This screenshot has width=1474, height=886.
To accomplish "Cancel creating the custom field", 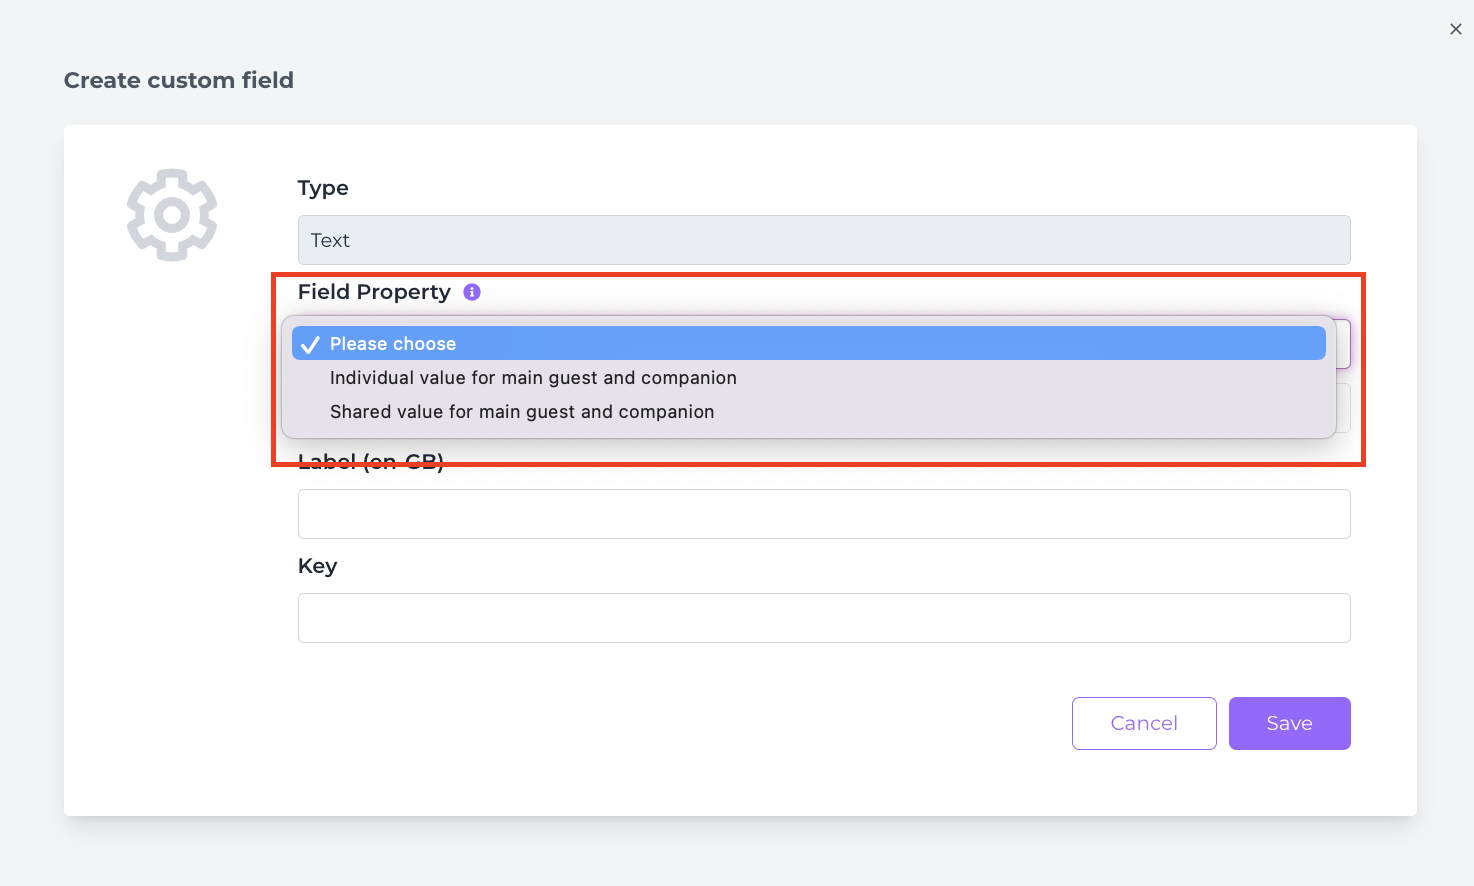I will [1144, 723].
